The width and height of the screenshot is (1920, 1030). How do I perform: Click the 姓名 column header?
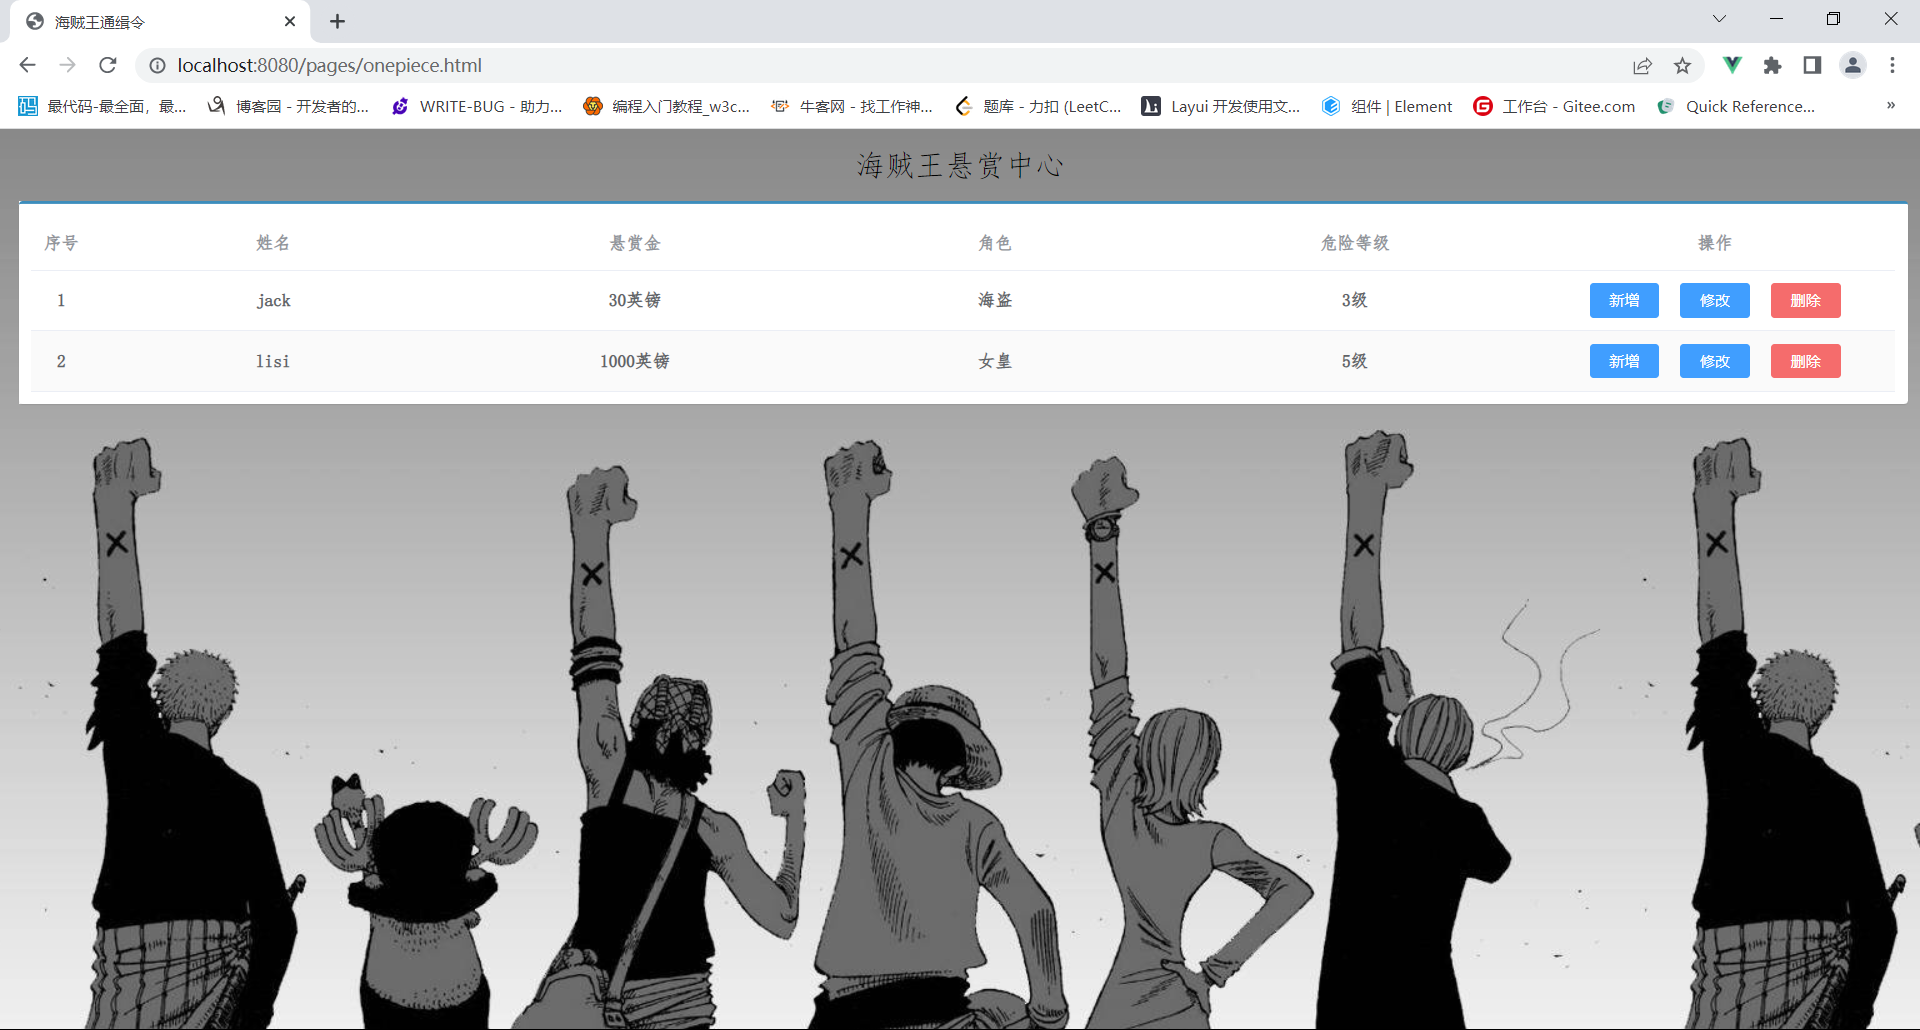(x=273, y=243)
